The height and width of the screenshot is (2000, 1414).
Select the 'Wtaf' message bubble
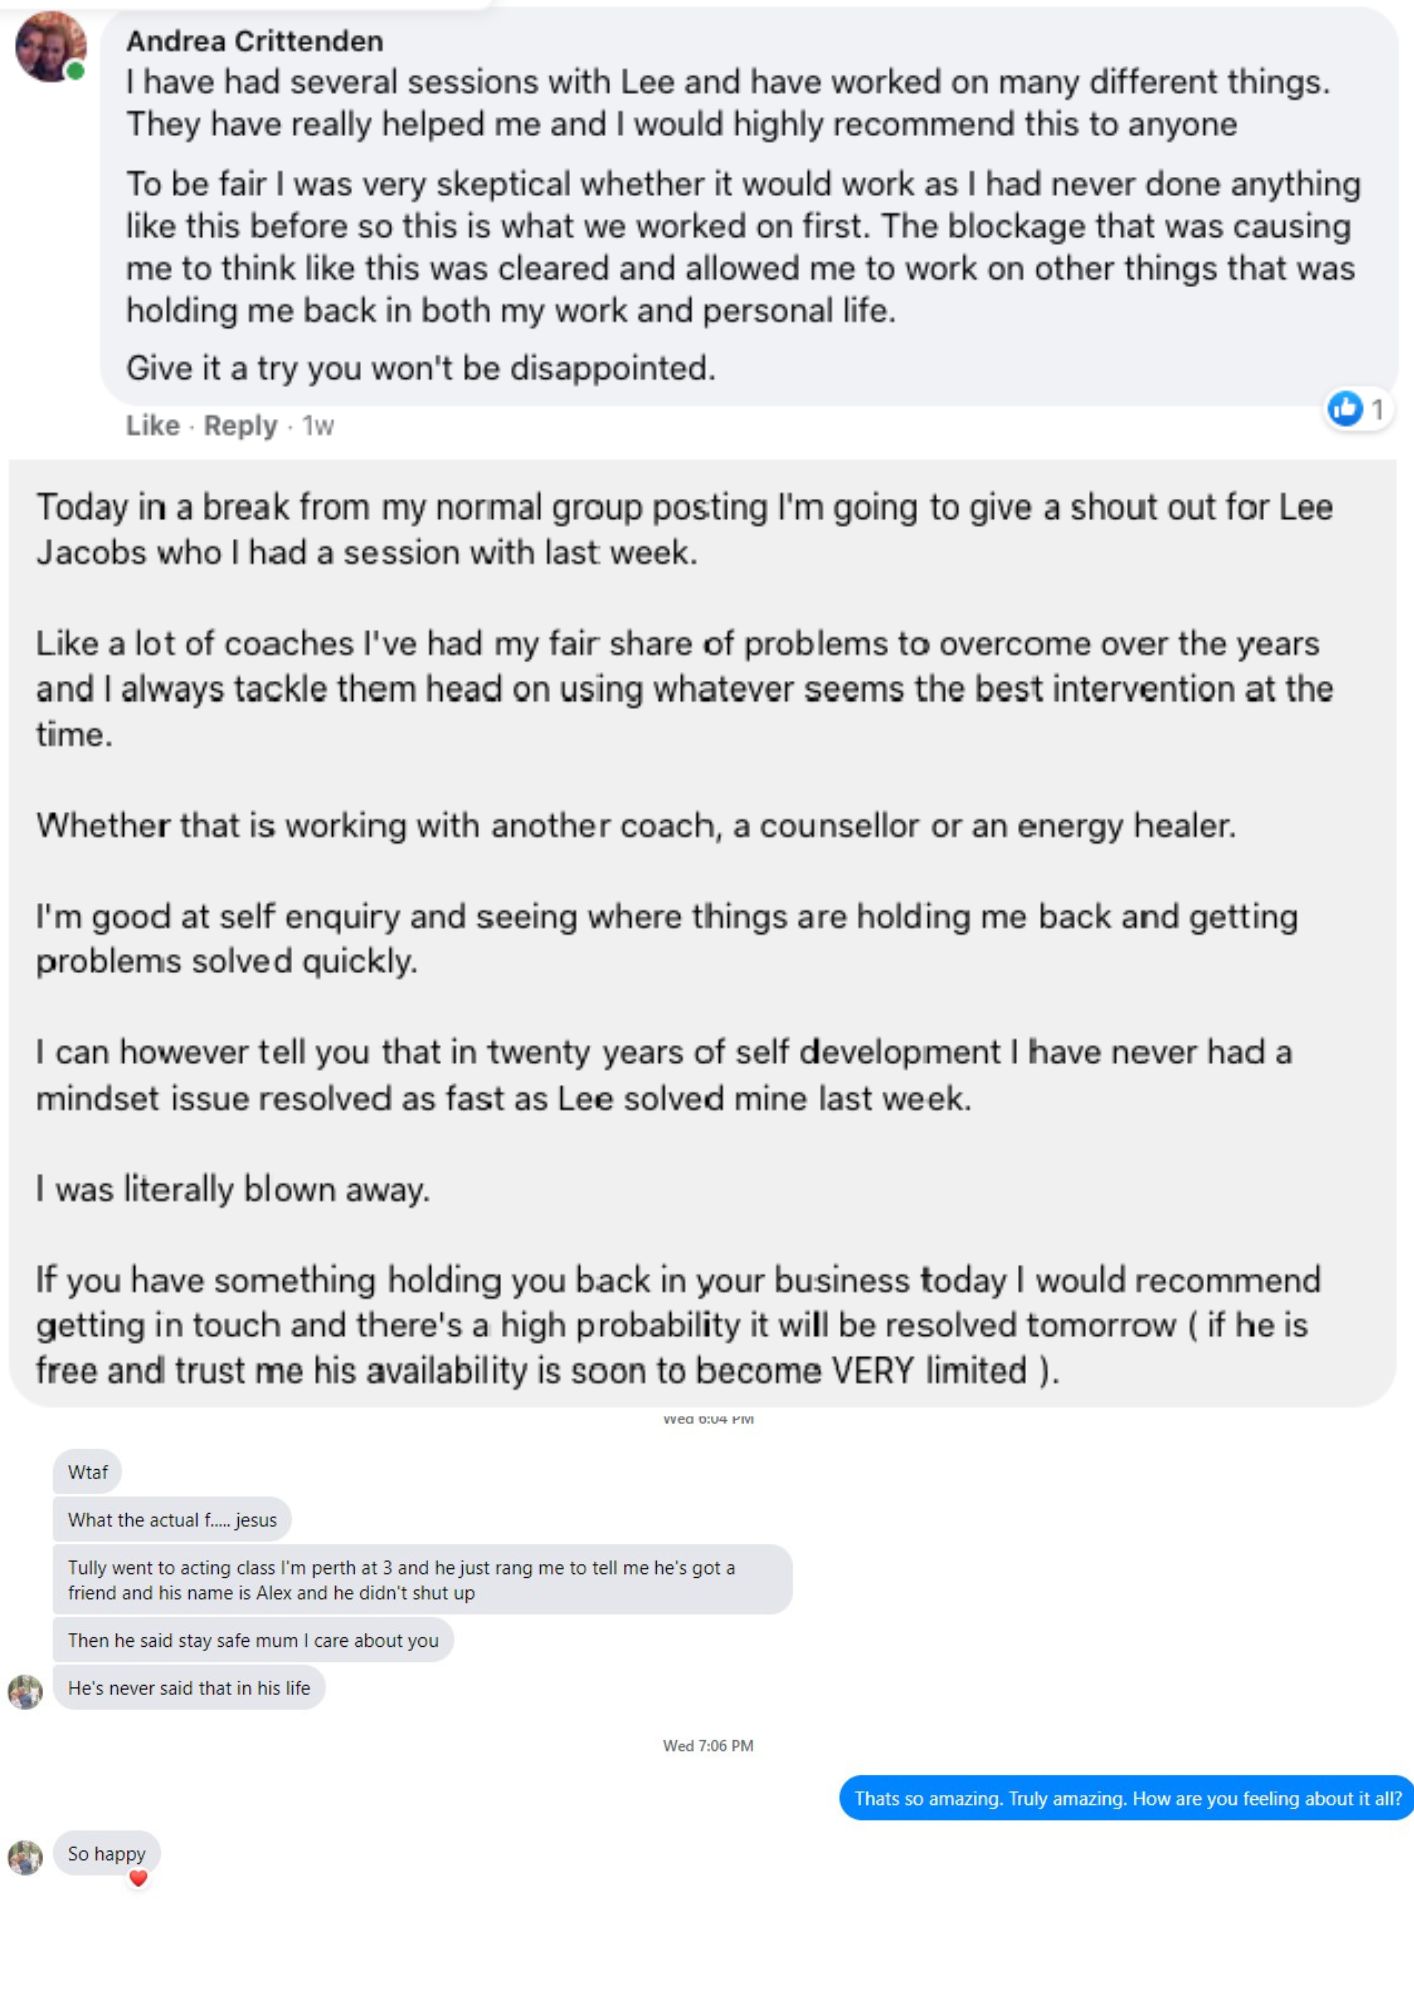pyautogui.click(x=87, y=1472)
